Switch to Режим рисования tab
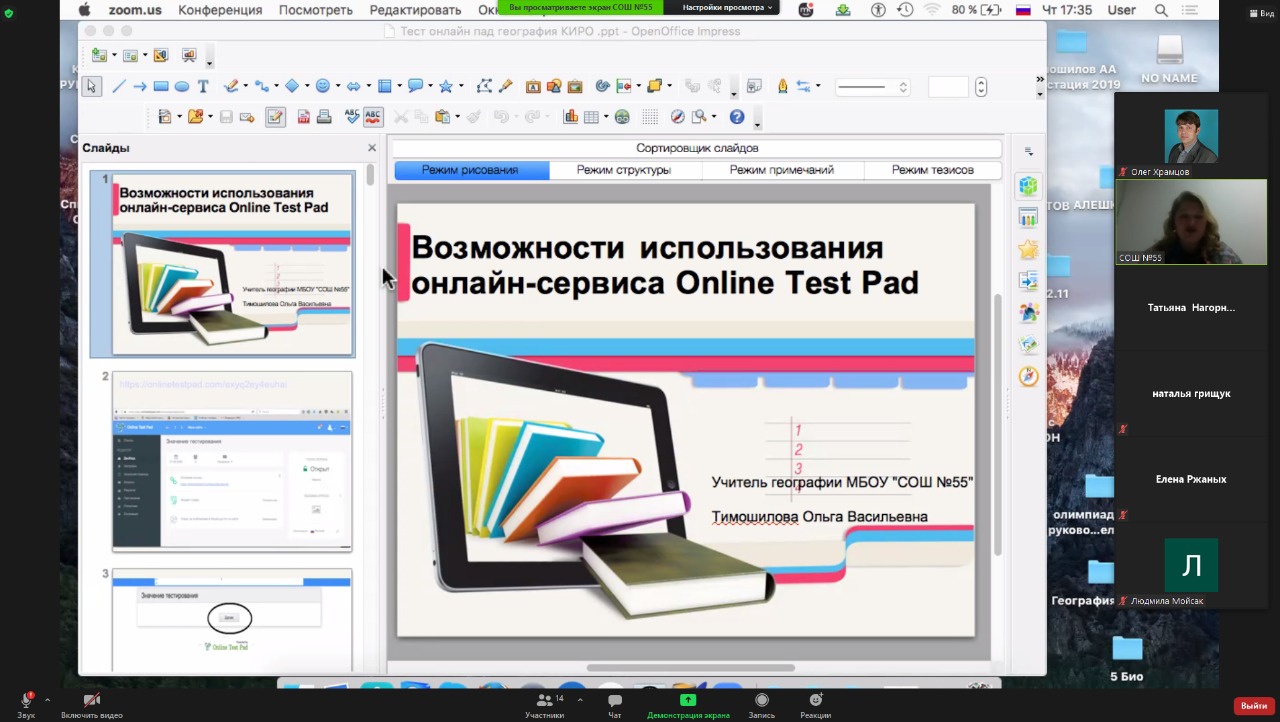The width and height of the screenshot is (1280, 722). click(x=470, y=170)
